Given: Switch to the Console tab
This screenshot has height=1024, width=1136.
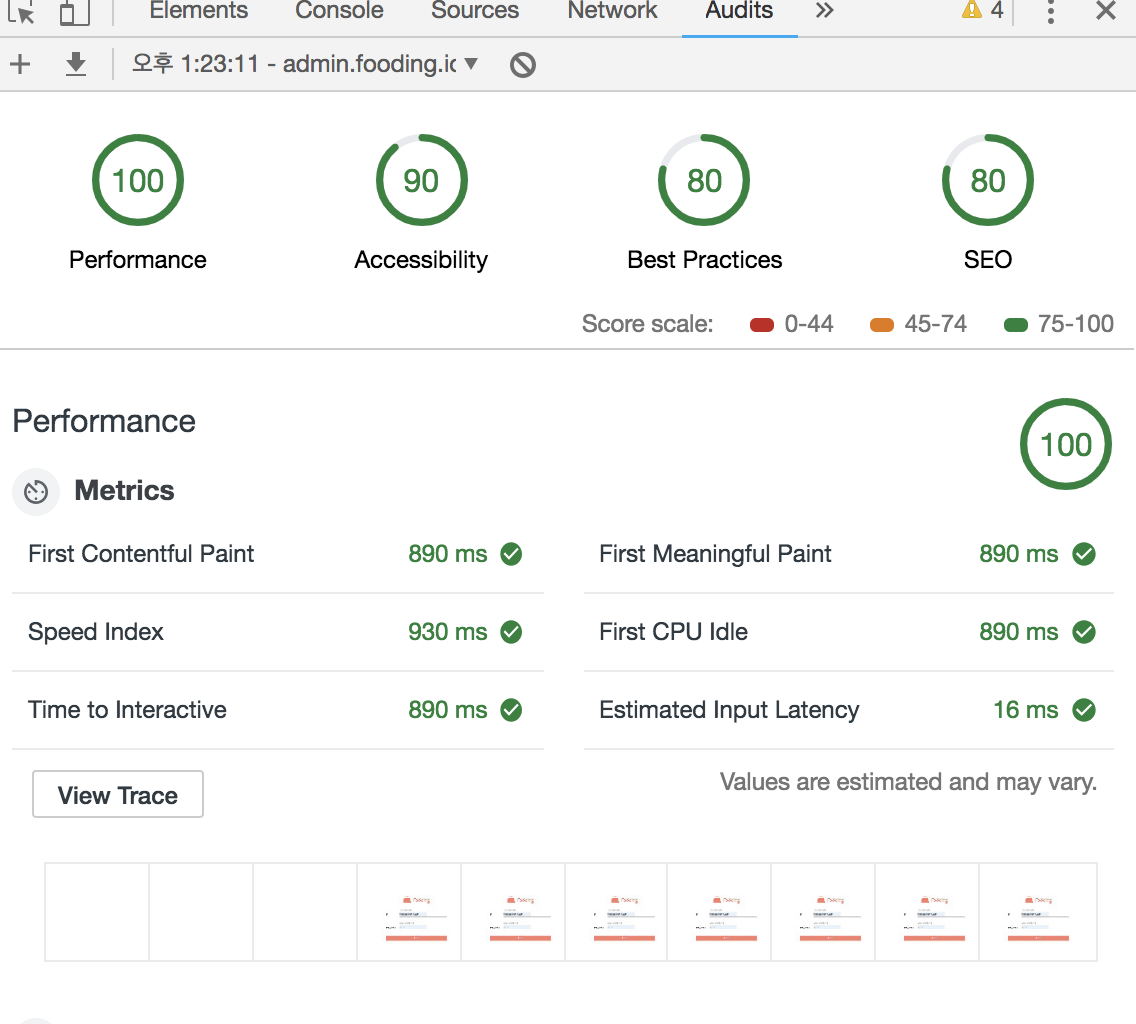Looking at the screenshot, I should tap(339, 11).
